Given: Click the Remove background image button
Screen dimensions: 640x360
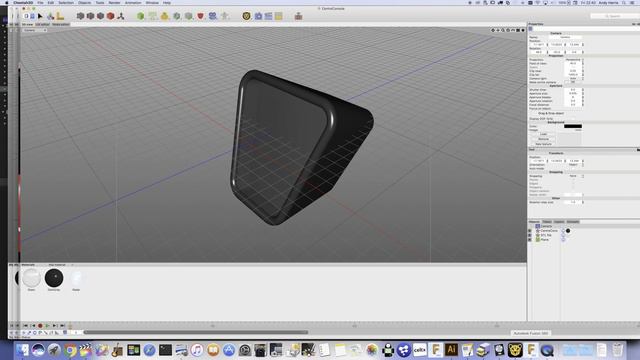Looking at the screenshot, I should click(x=543, y=139).
